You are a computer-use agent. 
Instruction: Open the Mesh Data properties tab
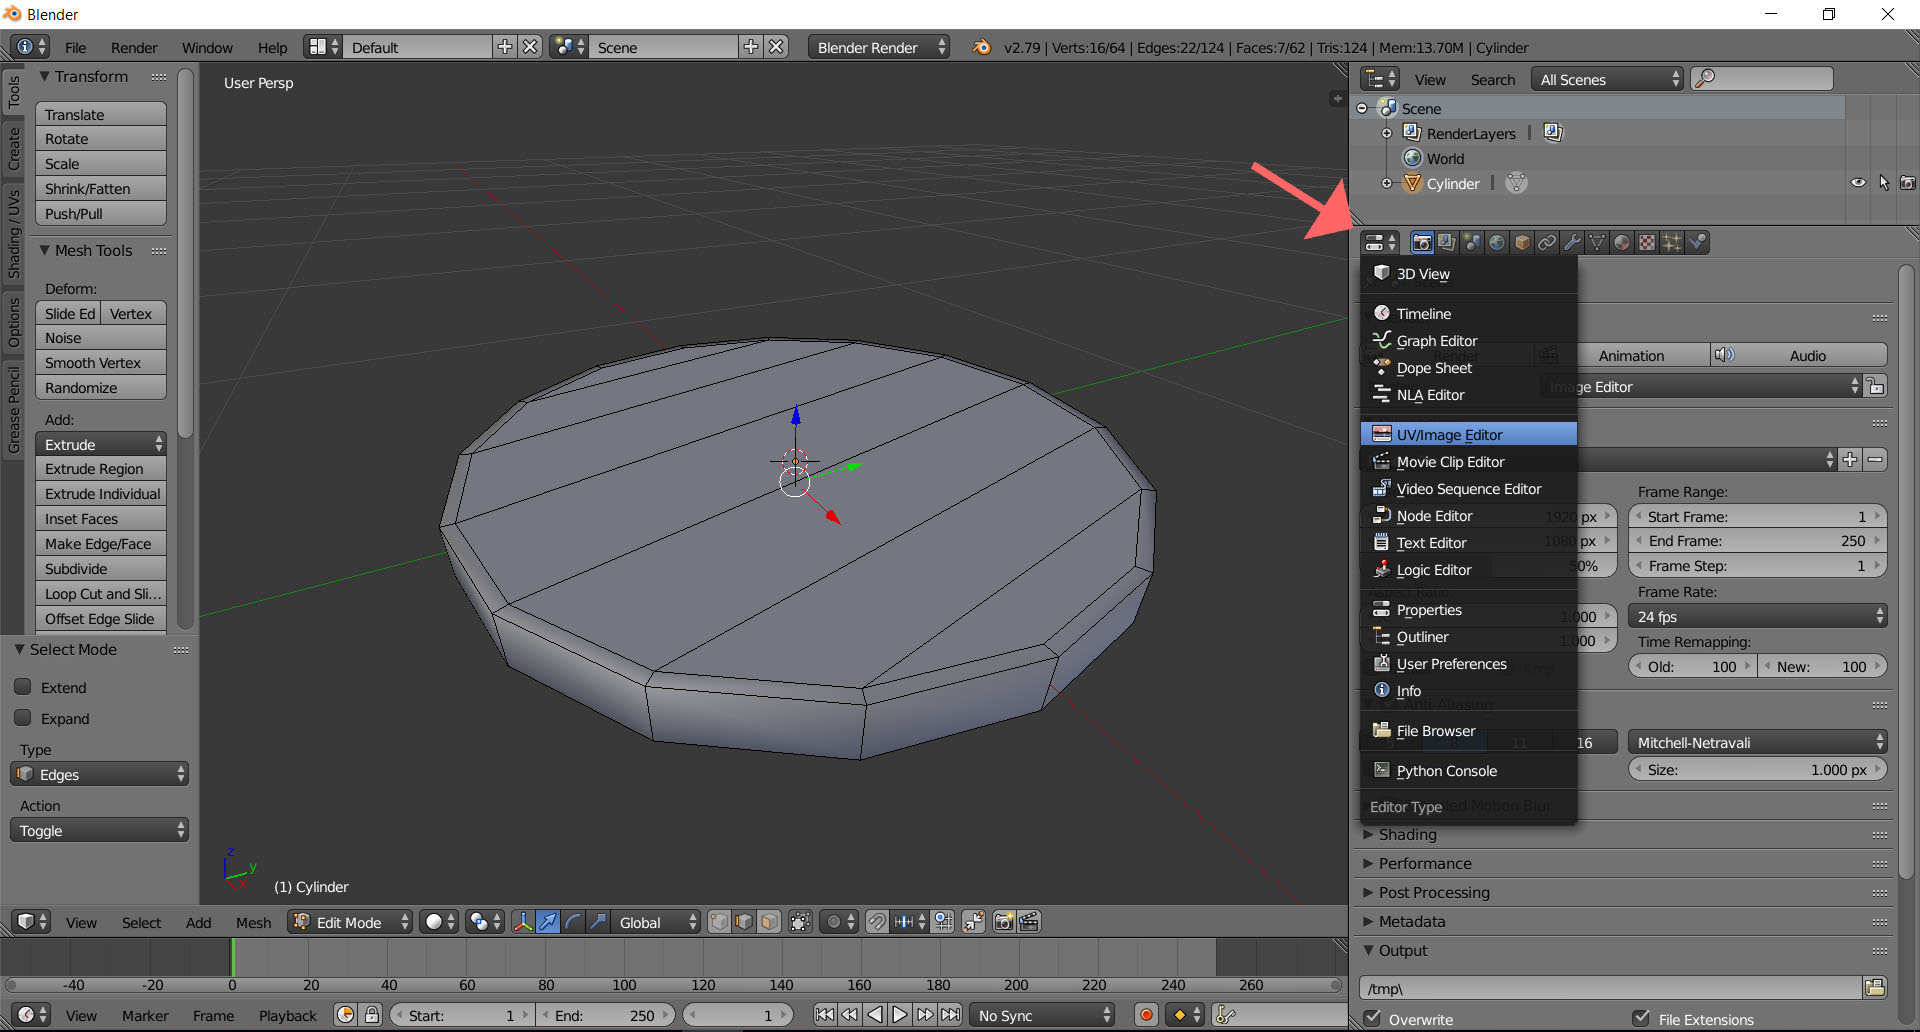point(1597,243)
